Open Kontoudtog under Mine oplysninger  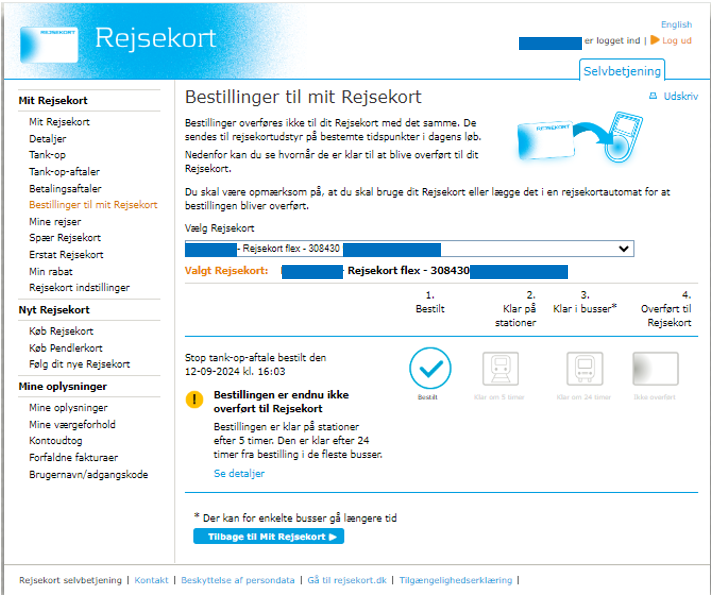(x=56, y=441)
